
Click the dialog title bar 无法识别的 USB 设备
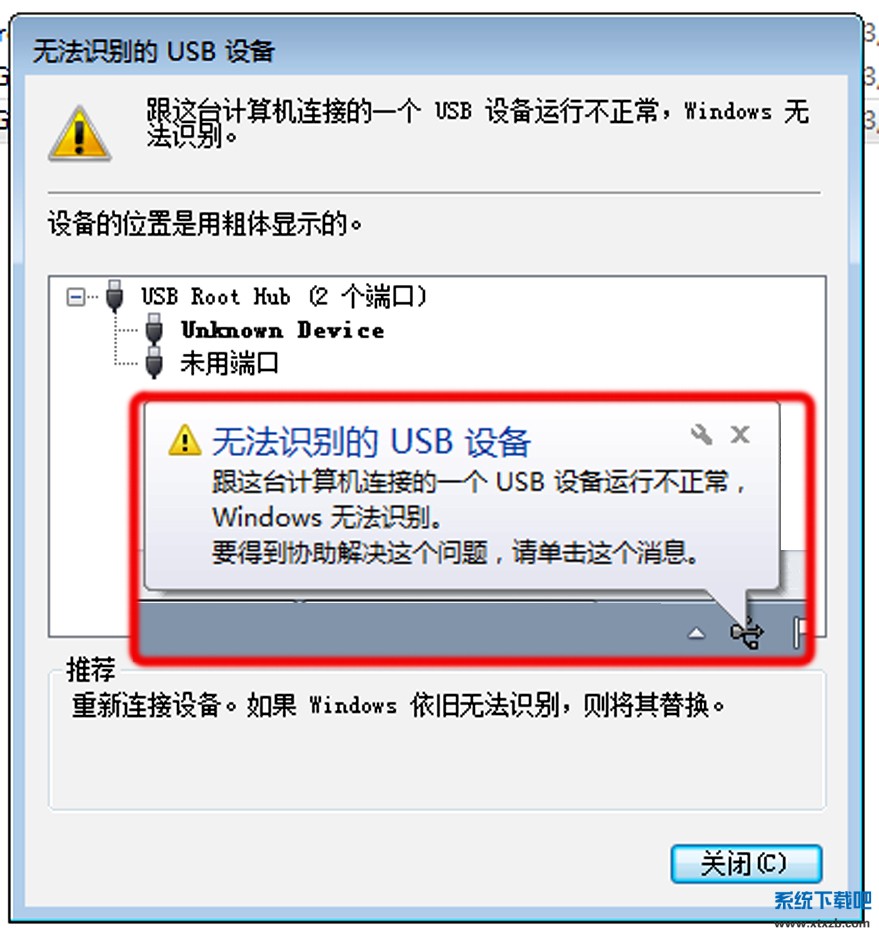click(154, 51)
